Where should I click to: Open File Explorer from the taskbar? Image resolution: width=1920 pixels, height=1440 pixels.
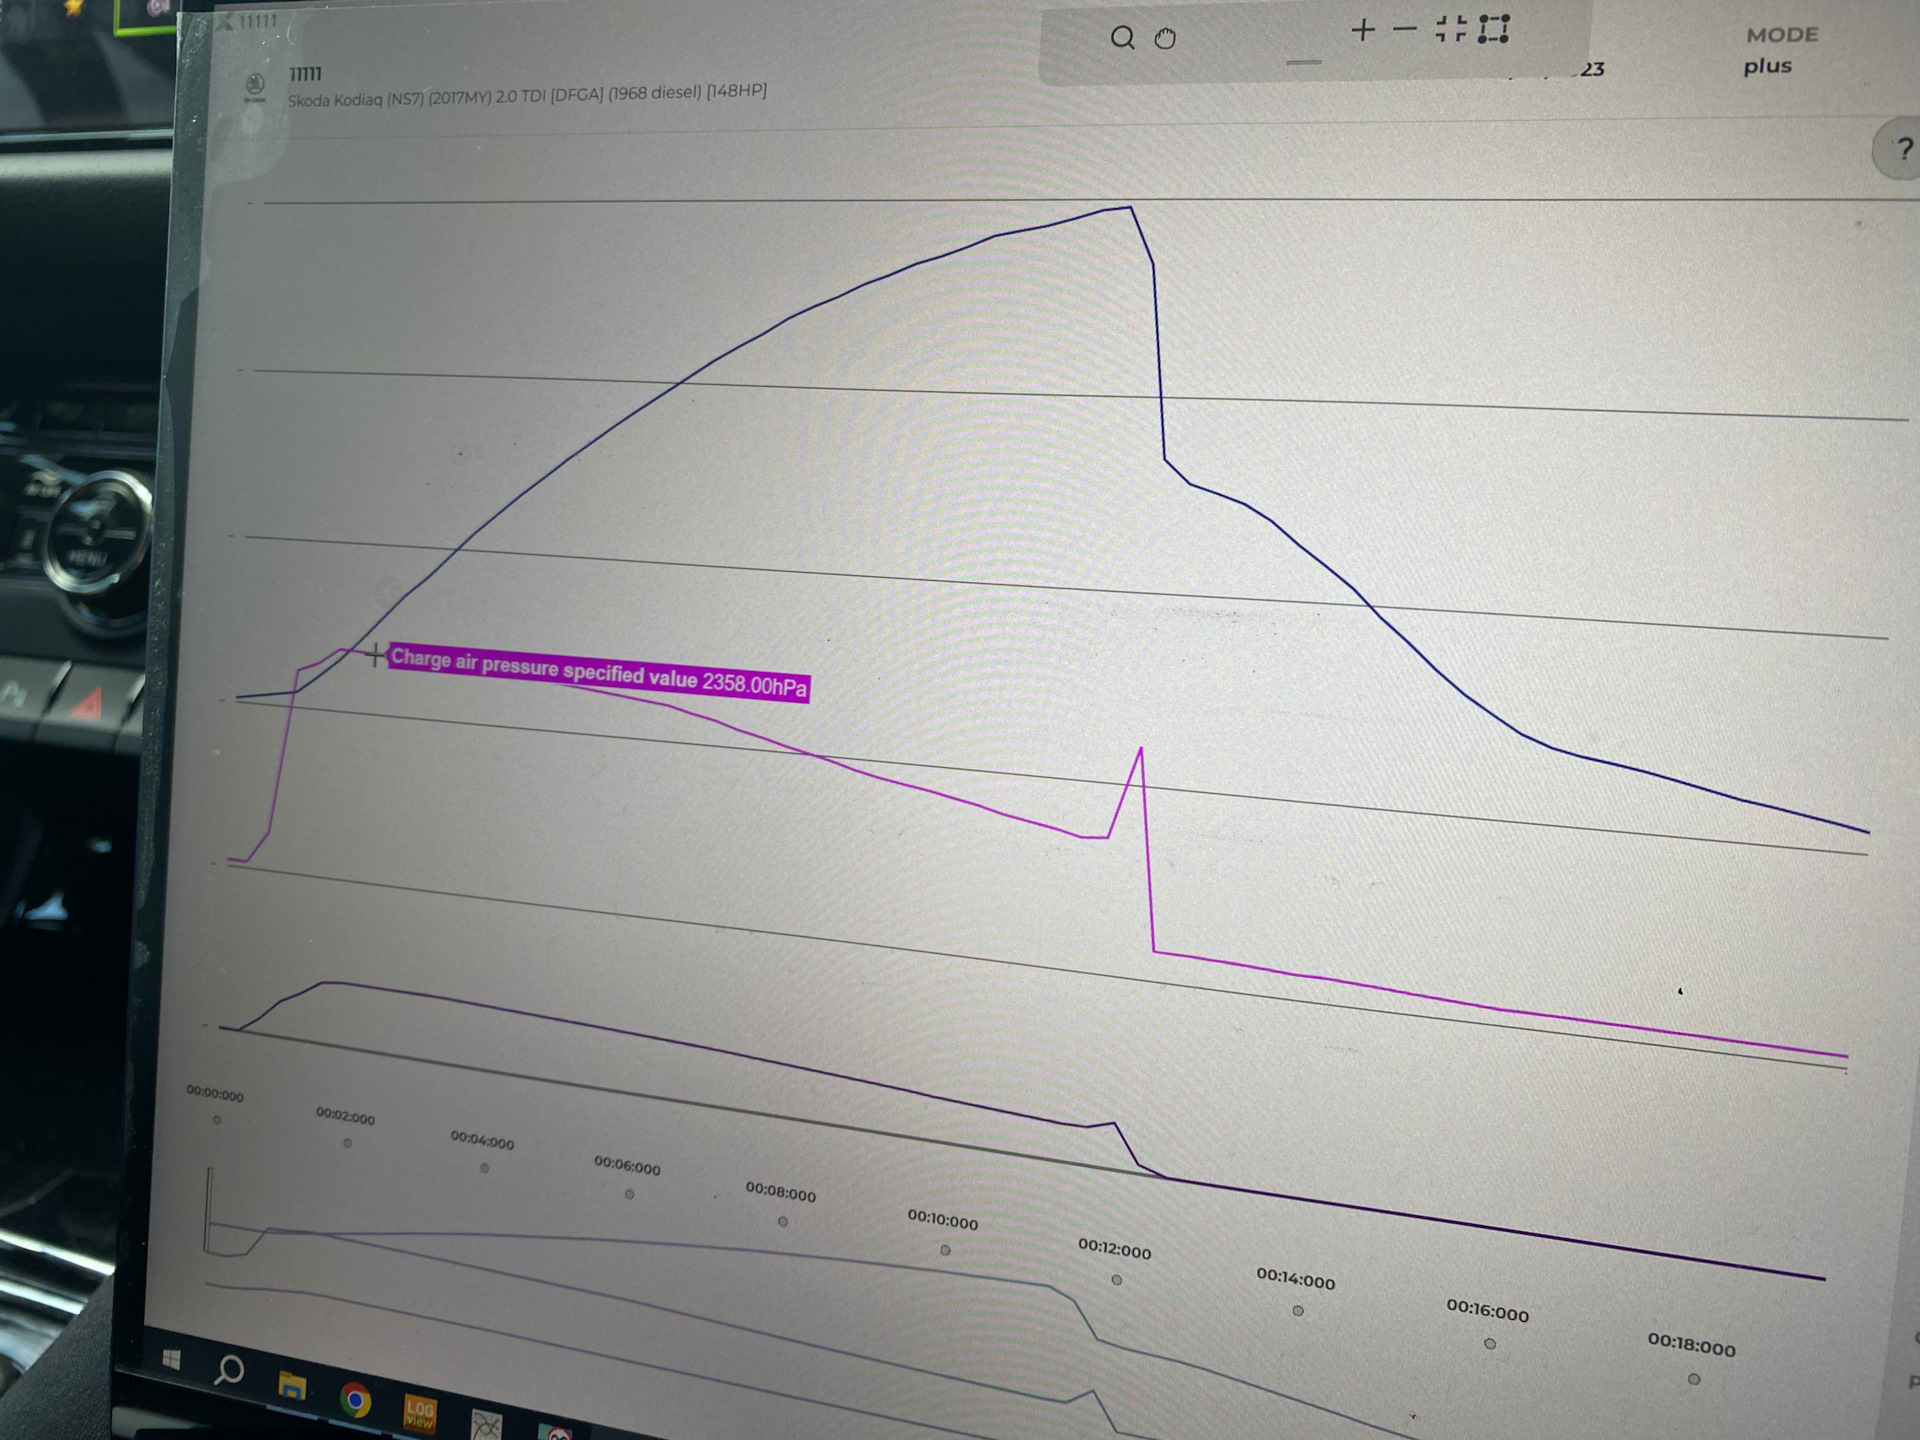[291, 1386]
